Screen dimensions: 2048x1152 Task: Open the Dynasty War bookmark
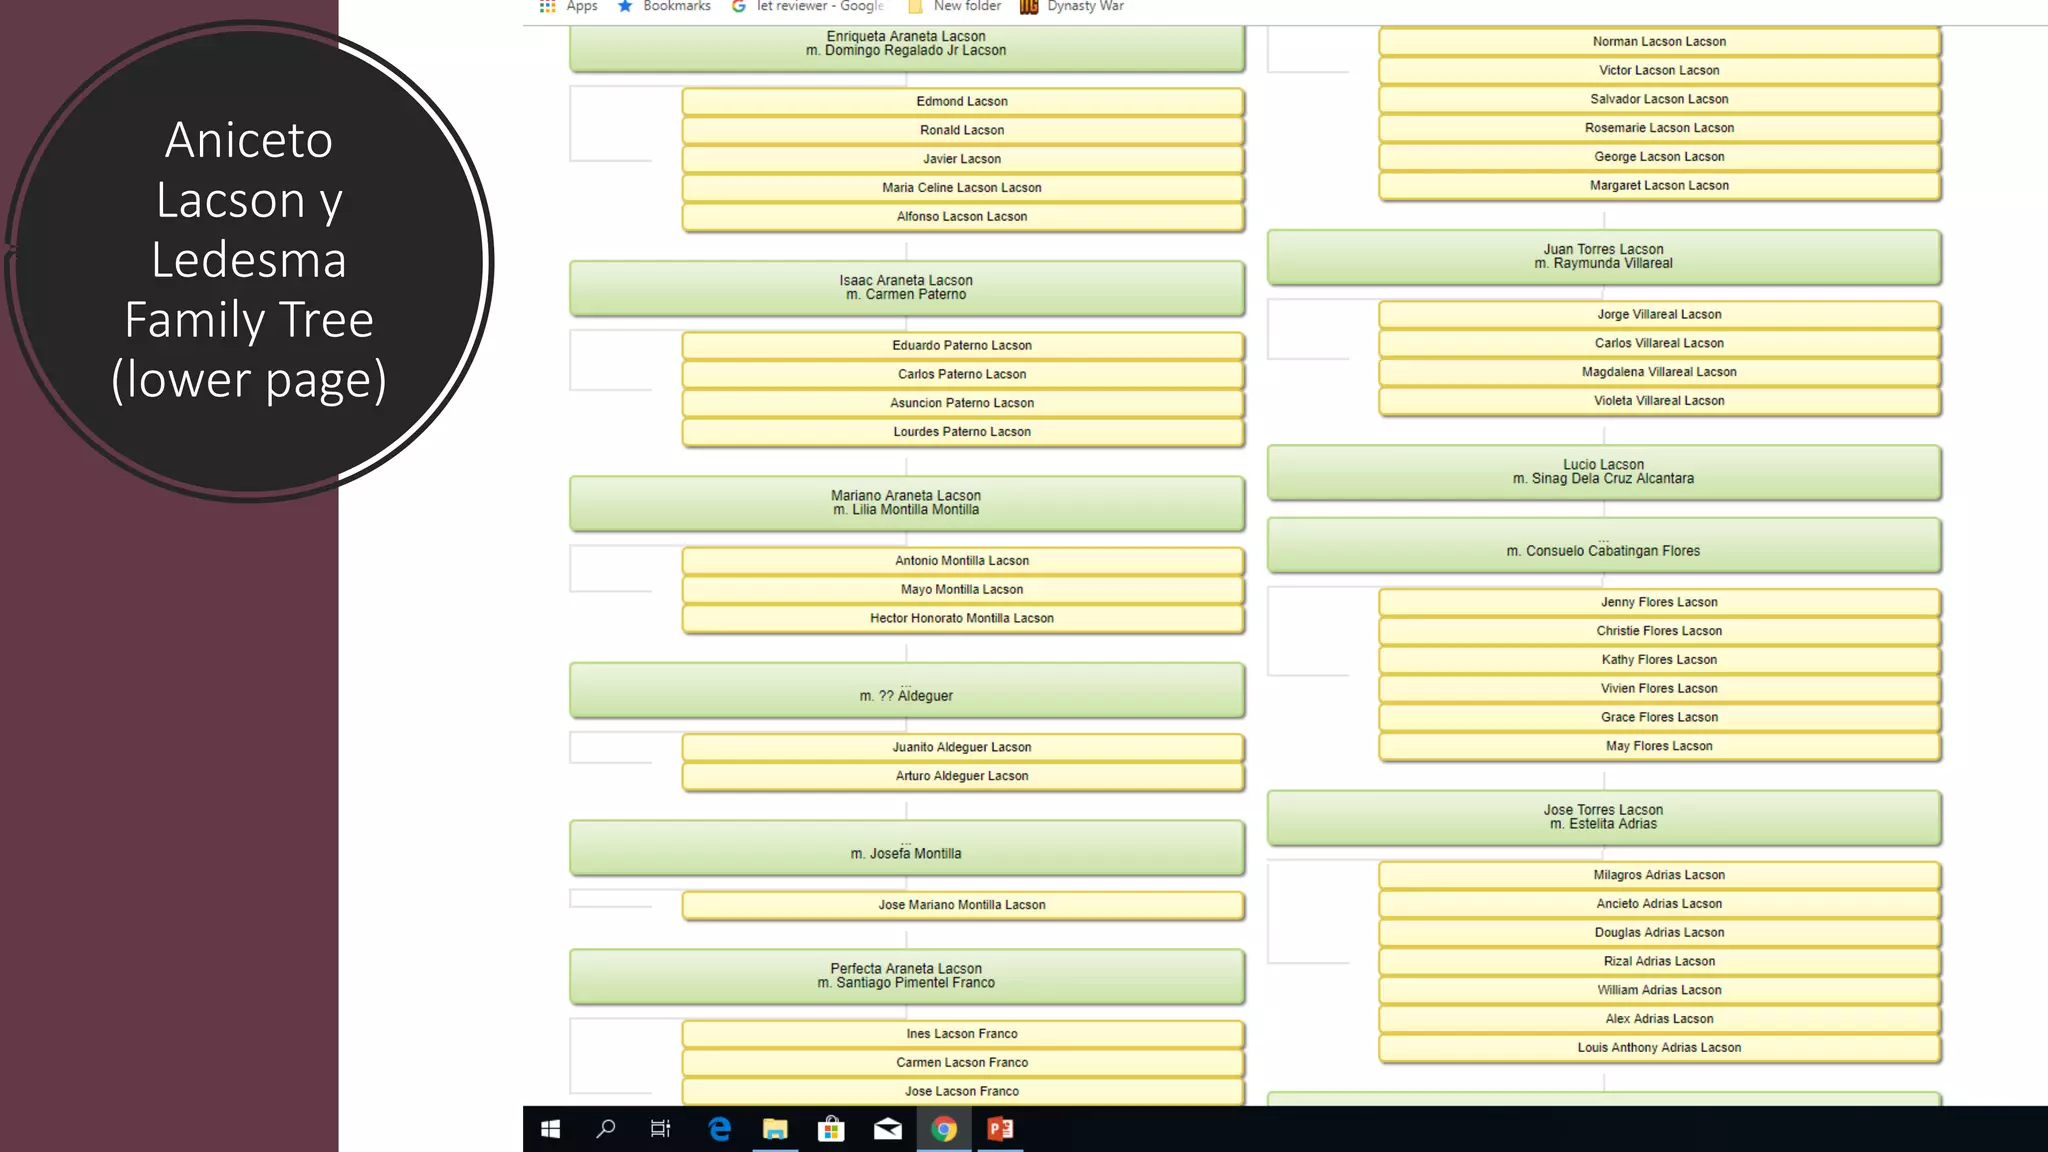pos(1072,7)
